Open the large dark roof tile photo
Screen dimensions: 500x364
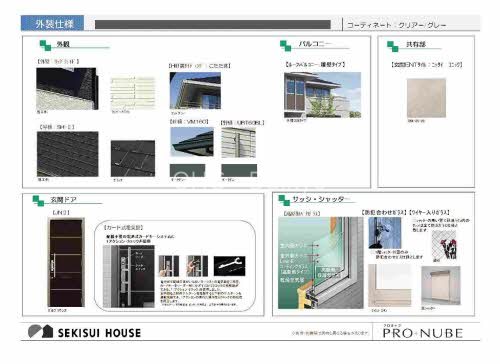68,154
